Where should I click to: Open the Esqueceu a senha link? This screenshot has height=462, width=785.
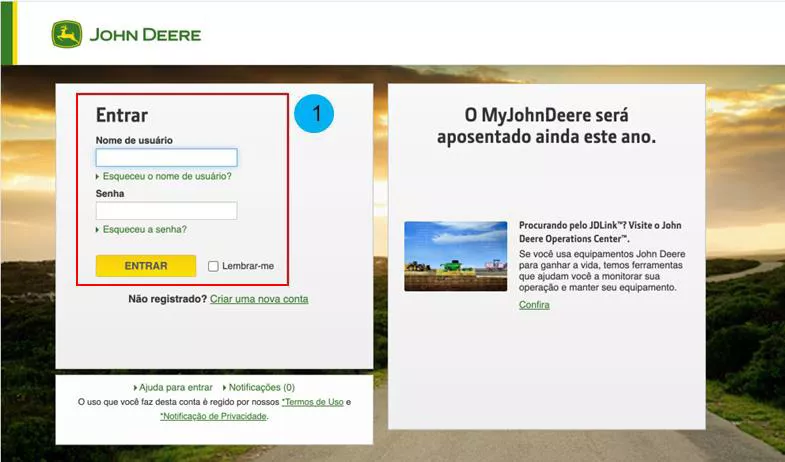tap(144, 229)
